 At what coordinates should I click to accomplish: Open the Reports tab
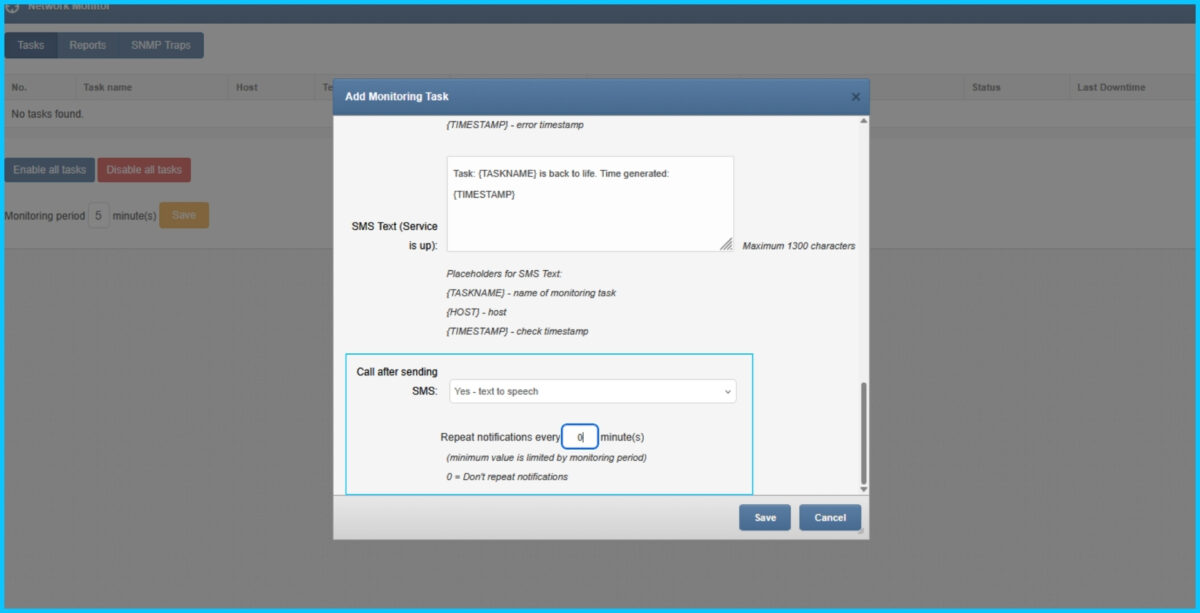(88, 45)
